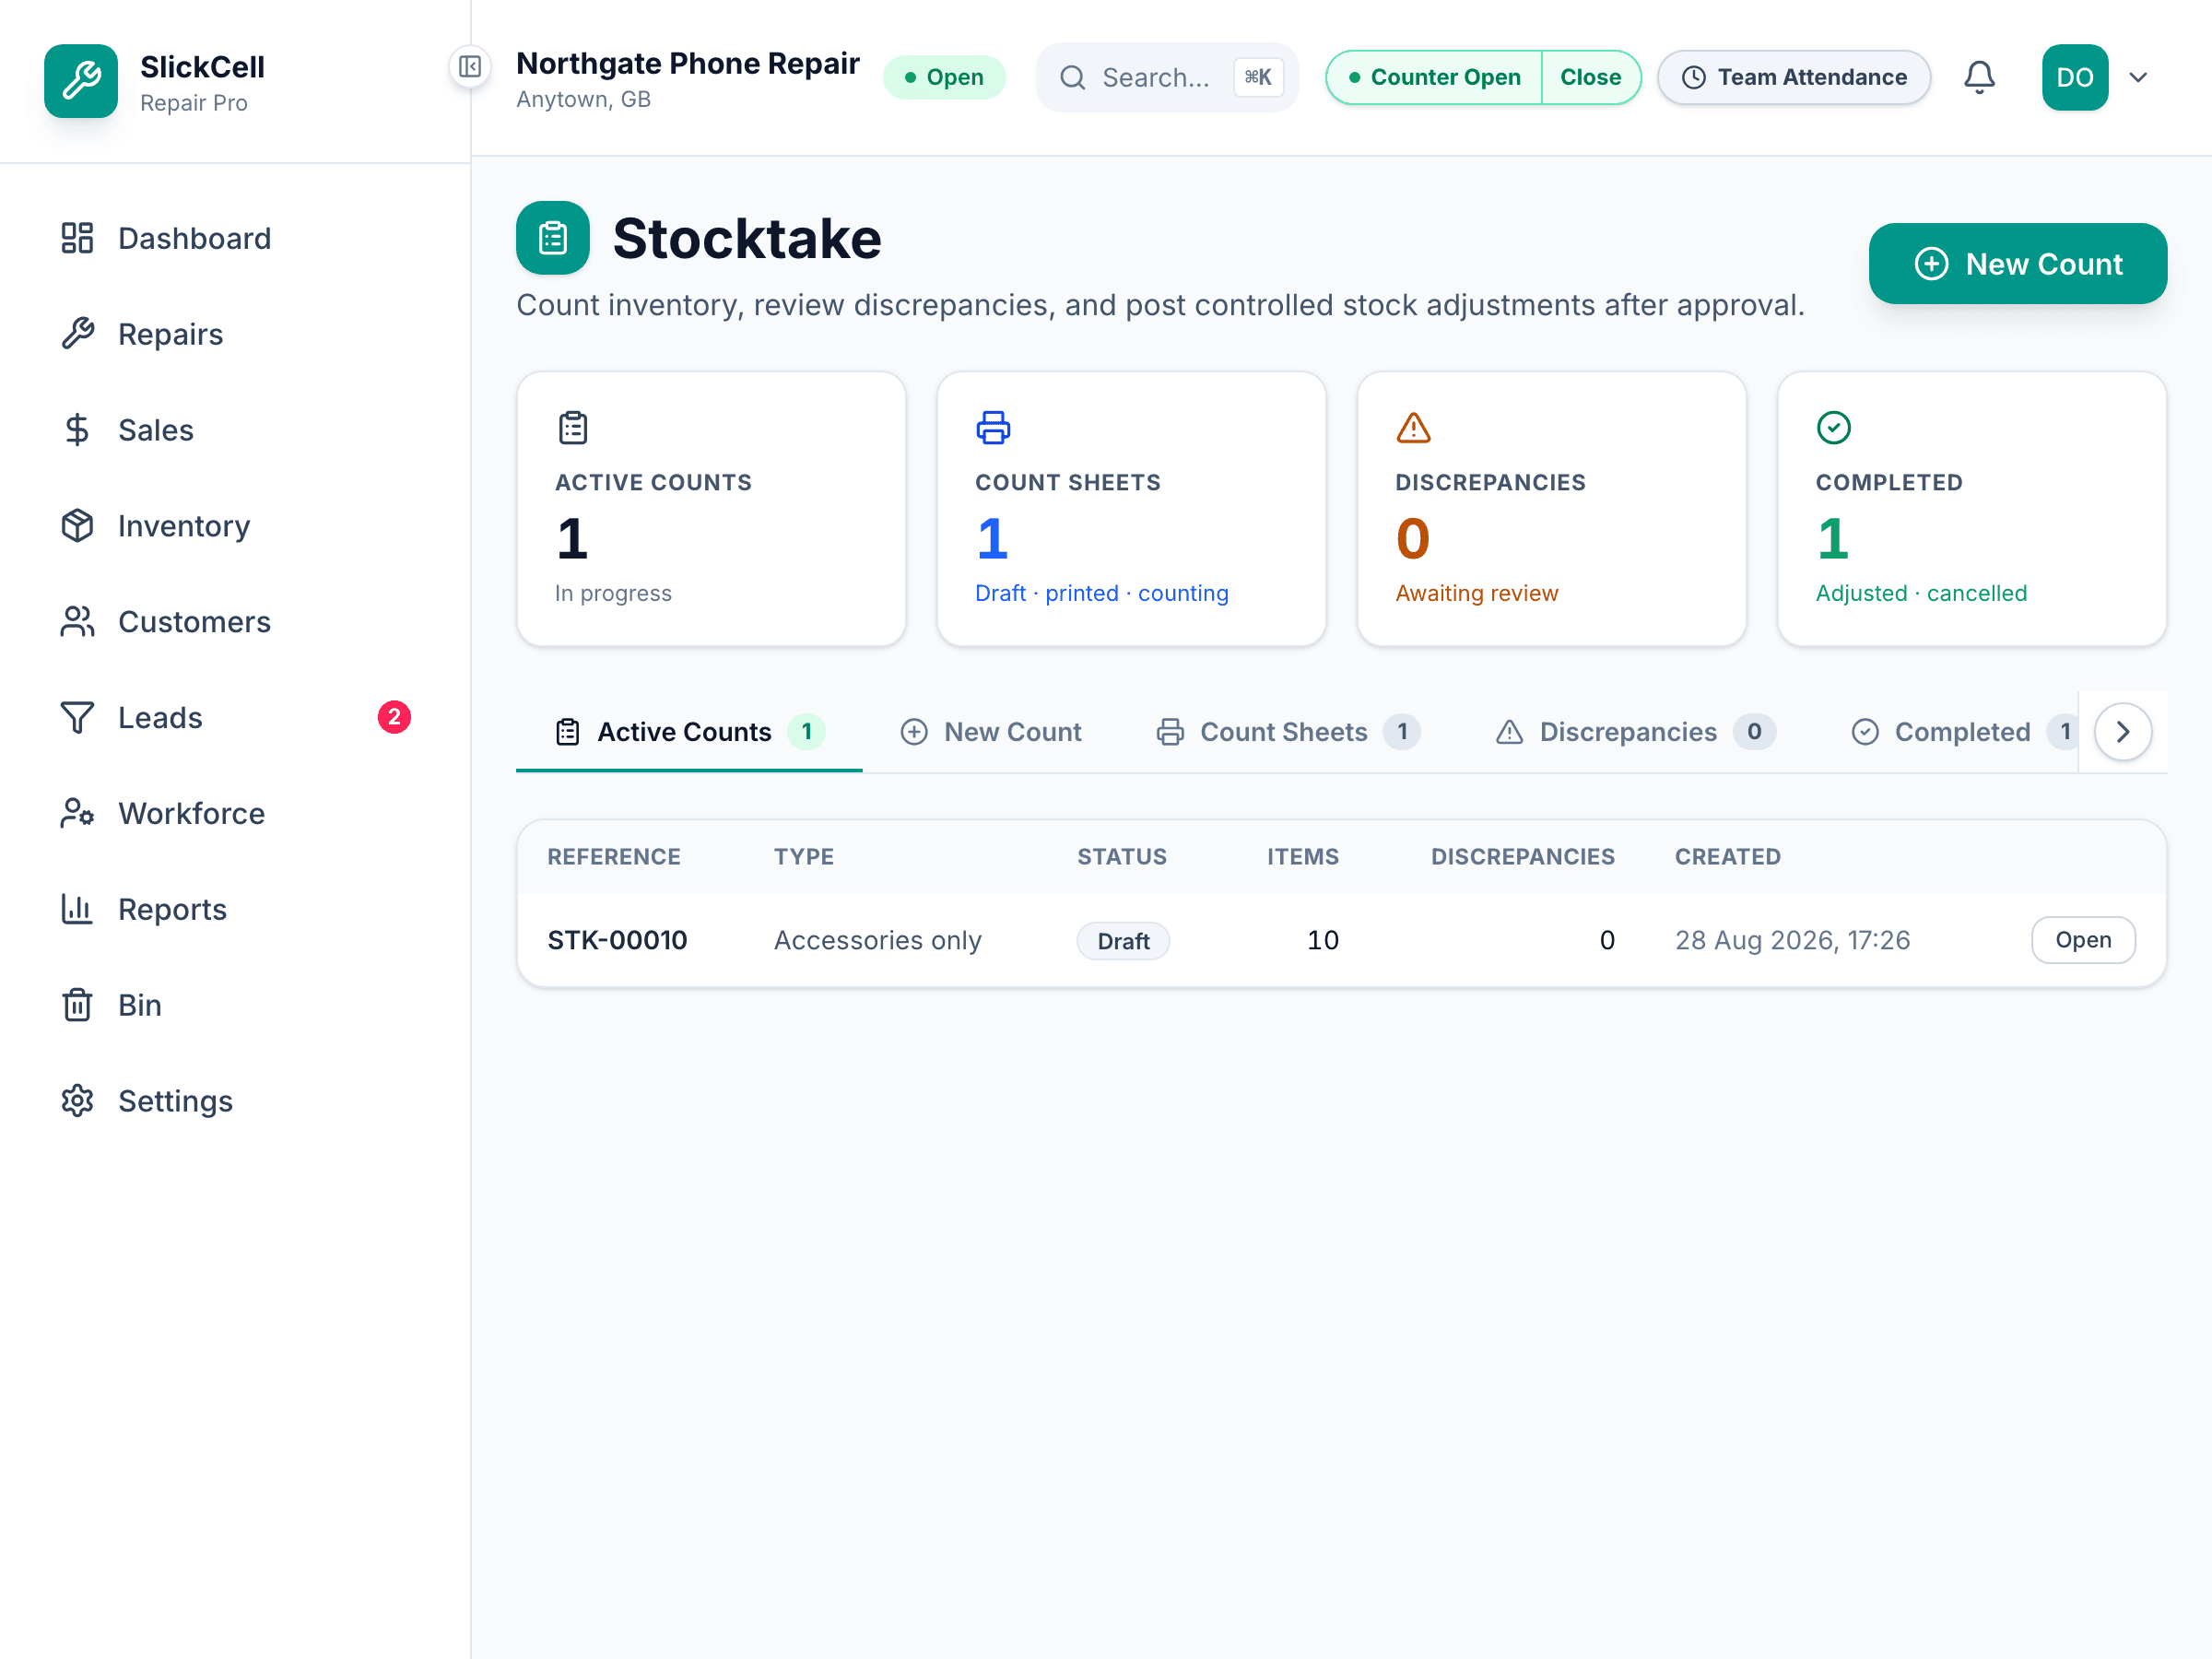The image size is (2212, 1659).
Task: Go to Workforce section
Action: coord(235,814)
